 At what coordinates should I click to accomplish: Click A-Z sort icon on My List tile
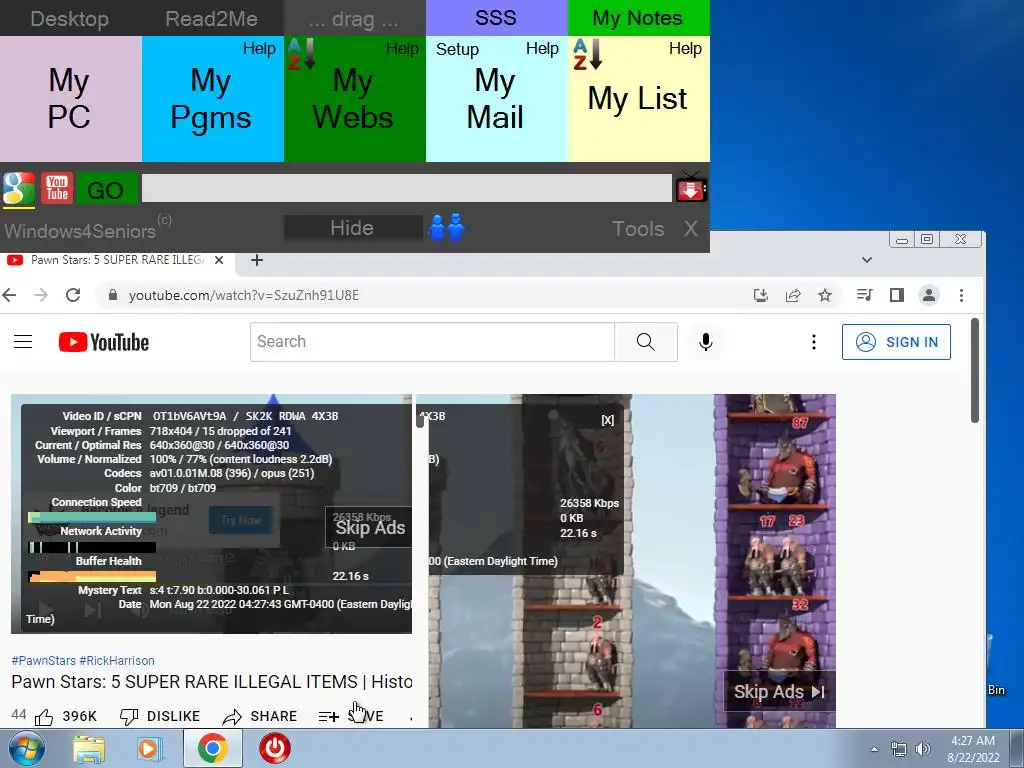[587, 54]
